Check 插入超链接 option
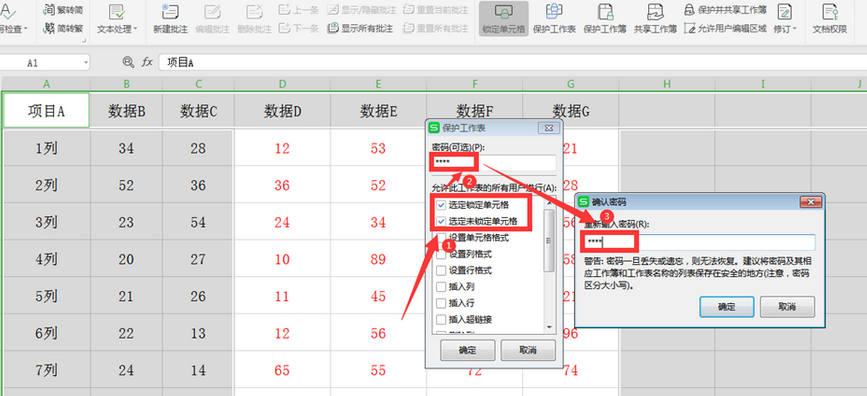 (x=441, y=320)
